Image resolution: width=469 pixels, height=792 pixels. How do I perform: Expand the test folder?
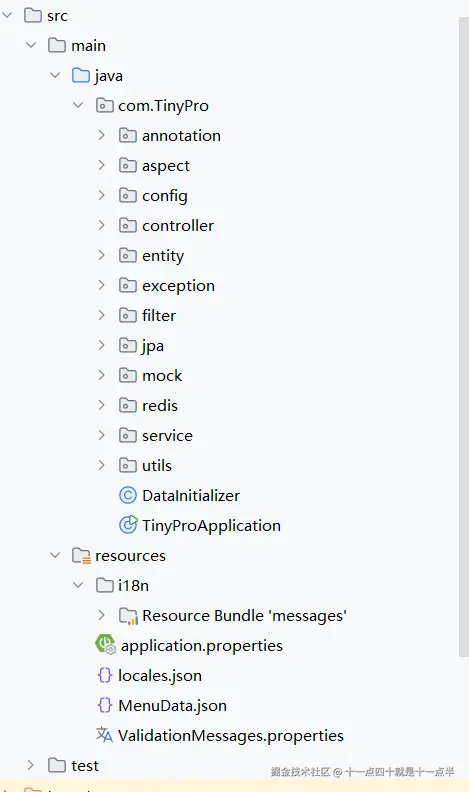coord(31,765)
